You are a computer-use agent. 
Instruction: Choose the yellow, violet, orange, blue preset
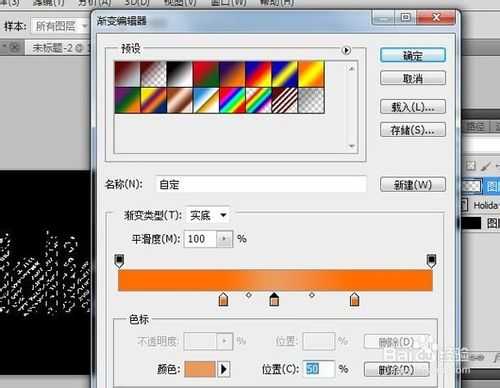[x=153, y=100]
